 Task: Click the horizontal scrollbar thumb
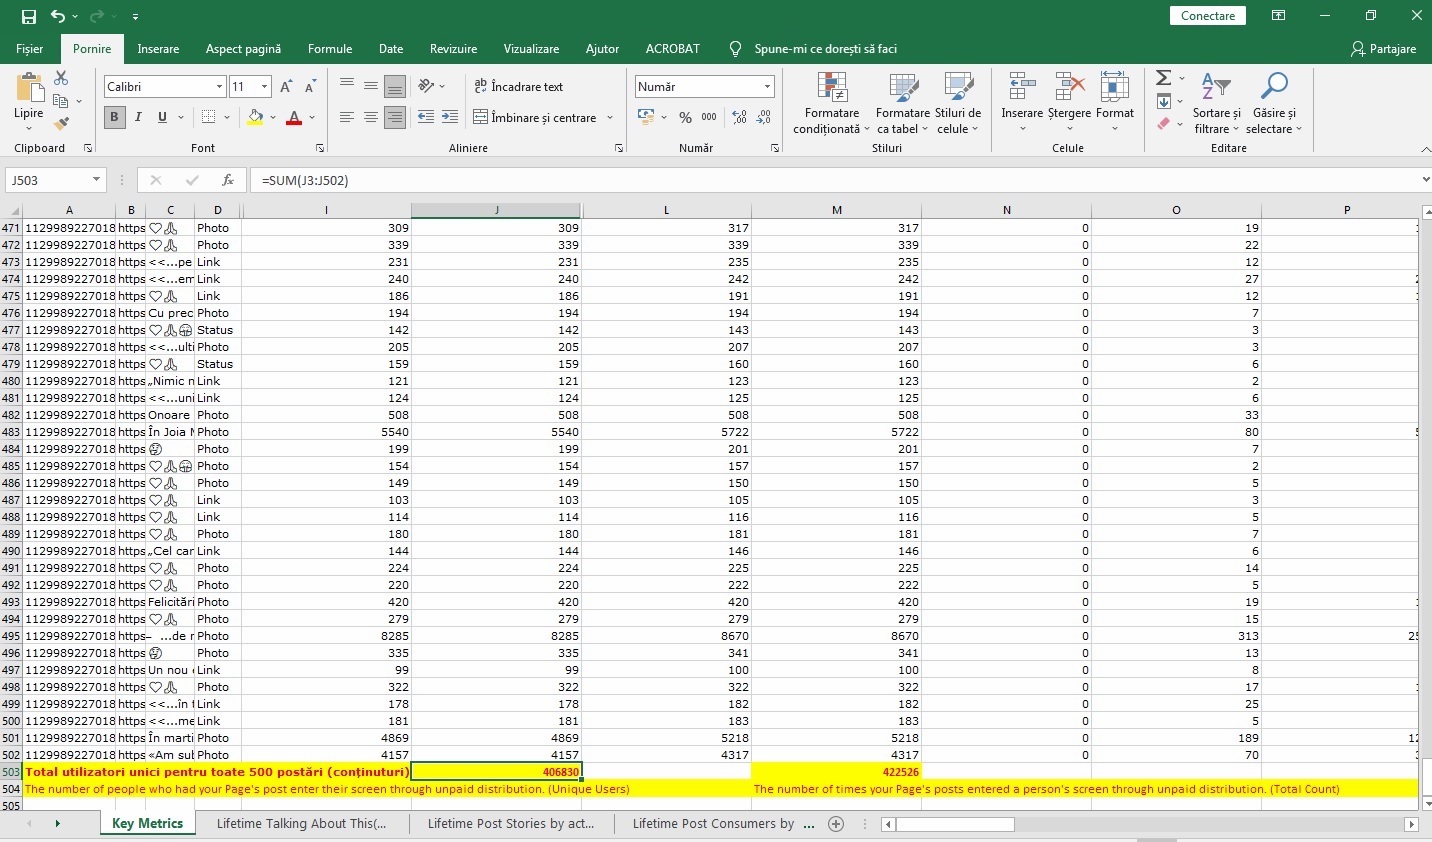pos(955,825)
